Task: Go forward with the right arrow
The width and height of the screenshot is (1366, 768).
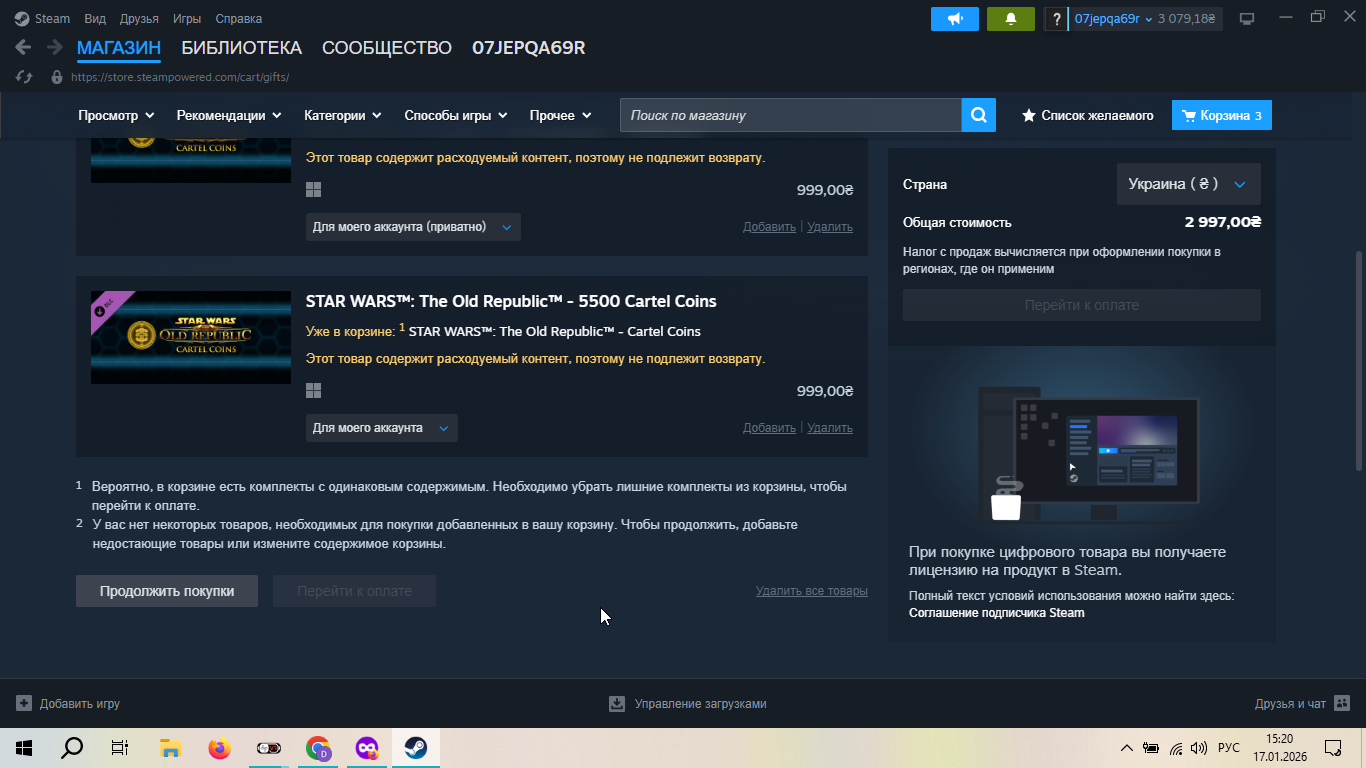Action: pyautogui.click(x=54, y=47)
